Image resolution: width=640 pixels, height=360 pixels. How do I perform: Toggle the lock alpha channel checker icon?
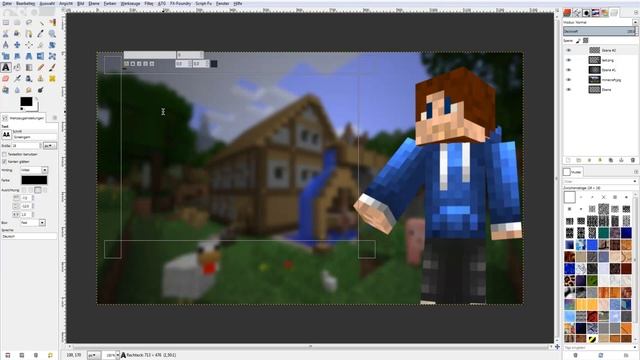586,41
